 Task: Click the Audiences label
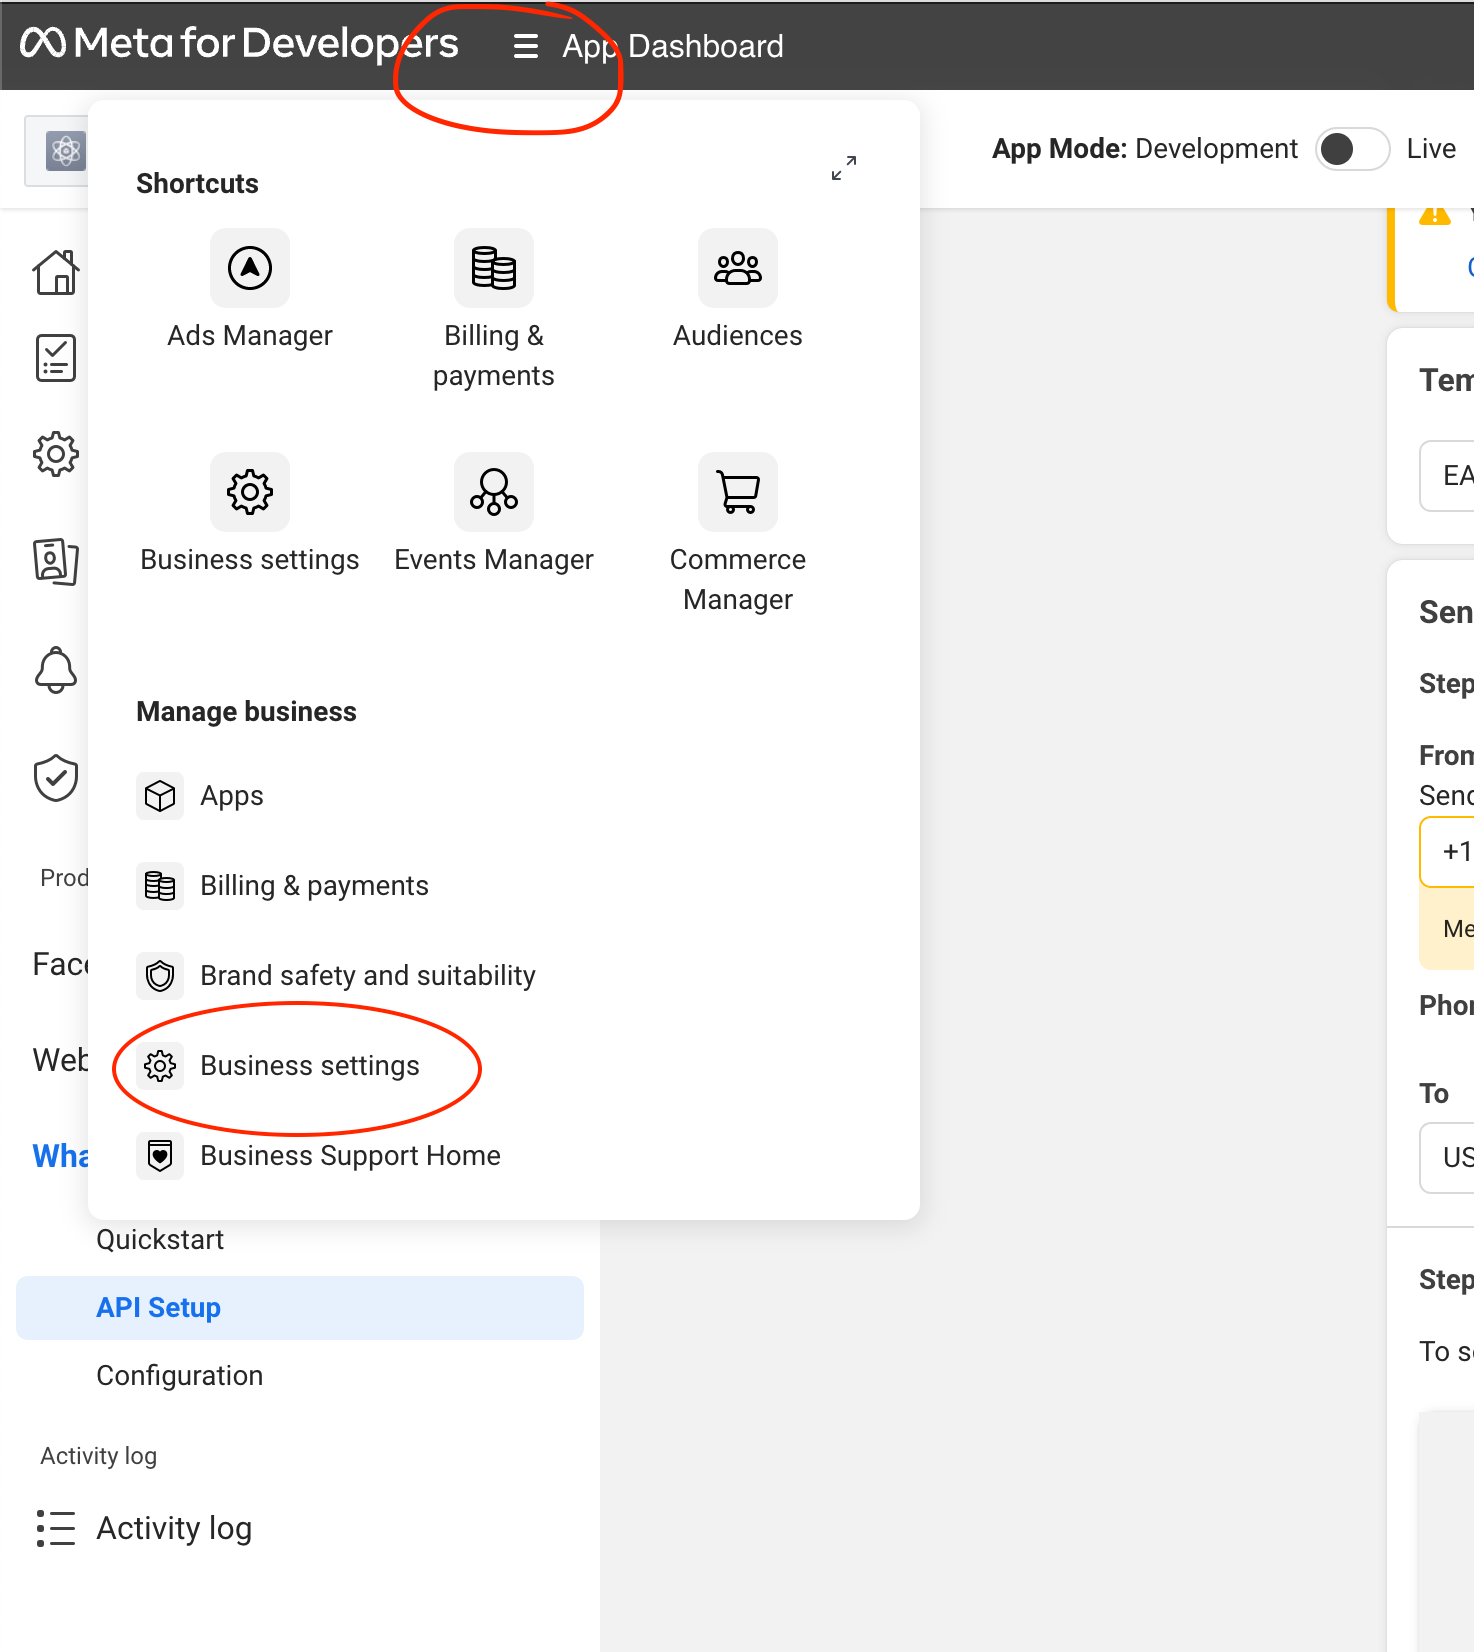(x=738, y=336)
